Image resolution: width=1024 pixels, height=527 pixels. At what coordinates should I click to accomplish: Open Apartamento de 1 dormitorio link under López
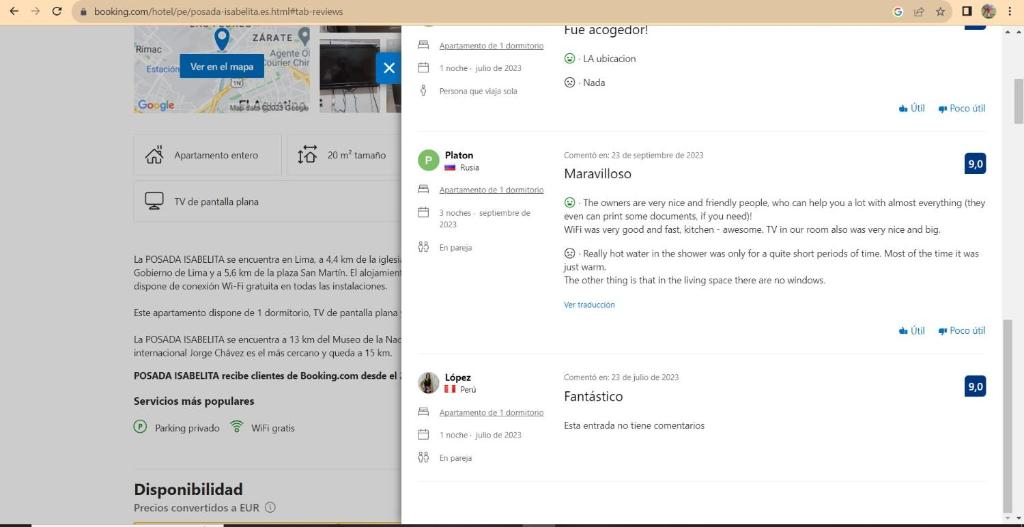(491, 412)
